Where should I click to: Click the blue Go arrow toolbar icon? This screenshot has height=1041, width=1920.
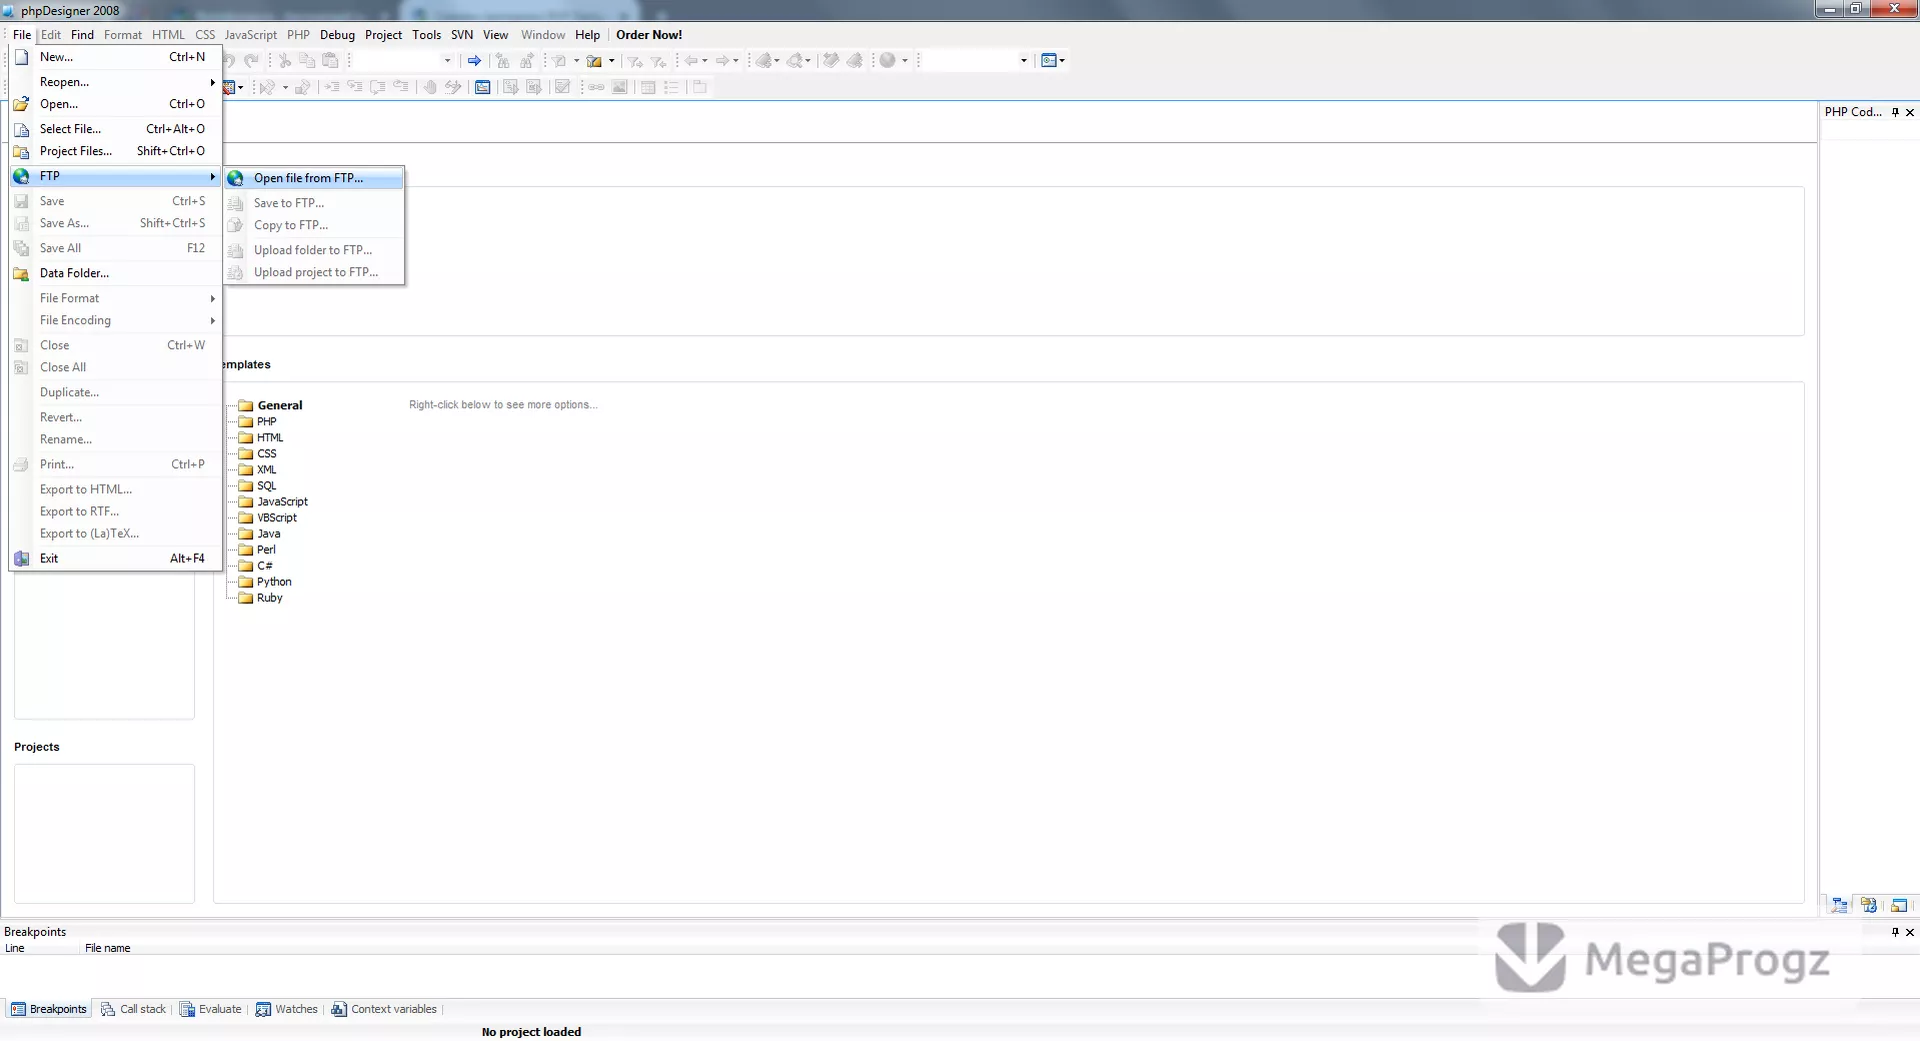coord(474,61)
